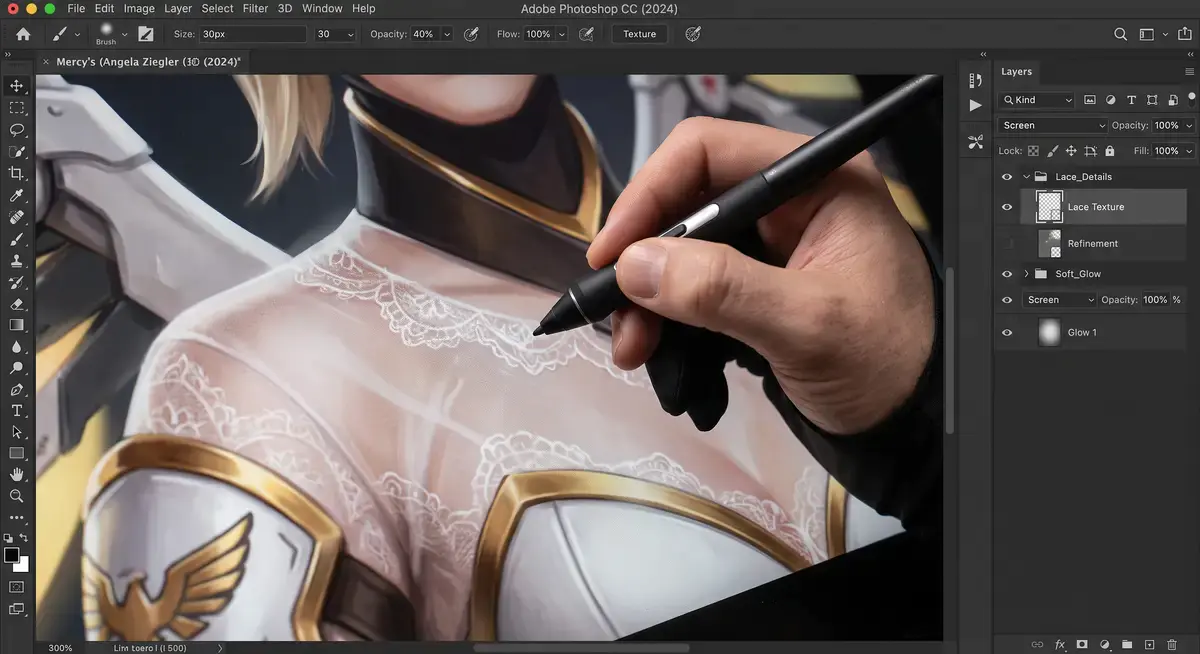
Task: Select the Pen tool
Action: point(17,390)
